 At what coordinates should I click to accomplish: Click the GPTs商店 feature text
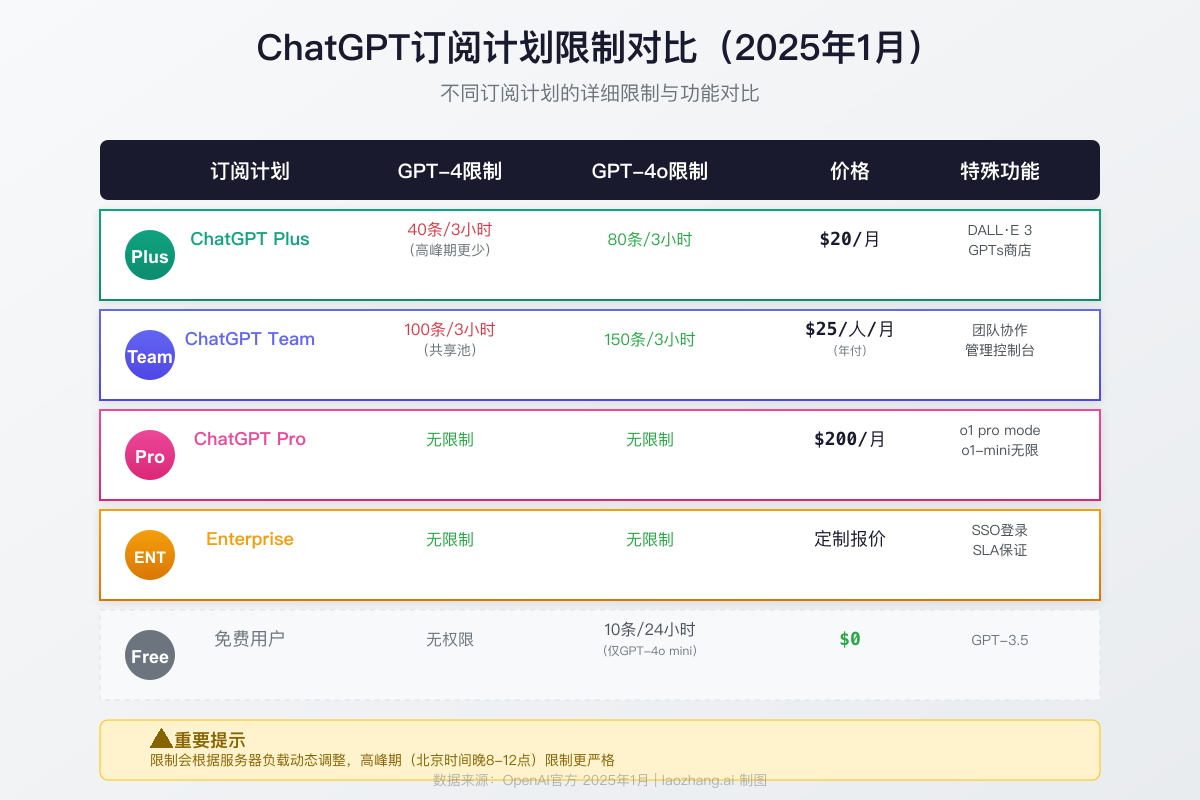click(1000, 250)
